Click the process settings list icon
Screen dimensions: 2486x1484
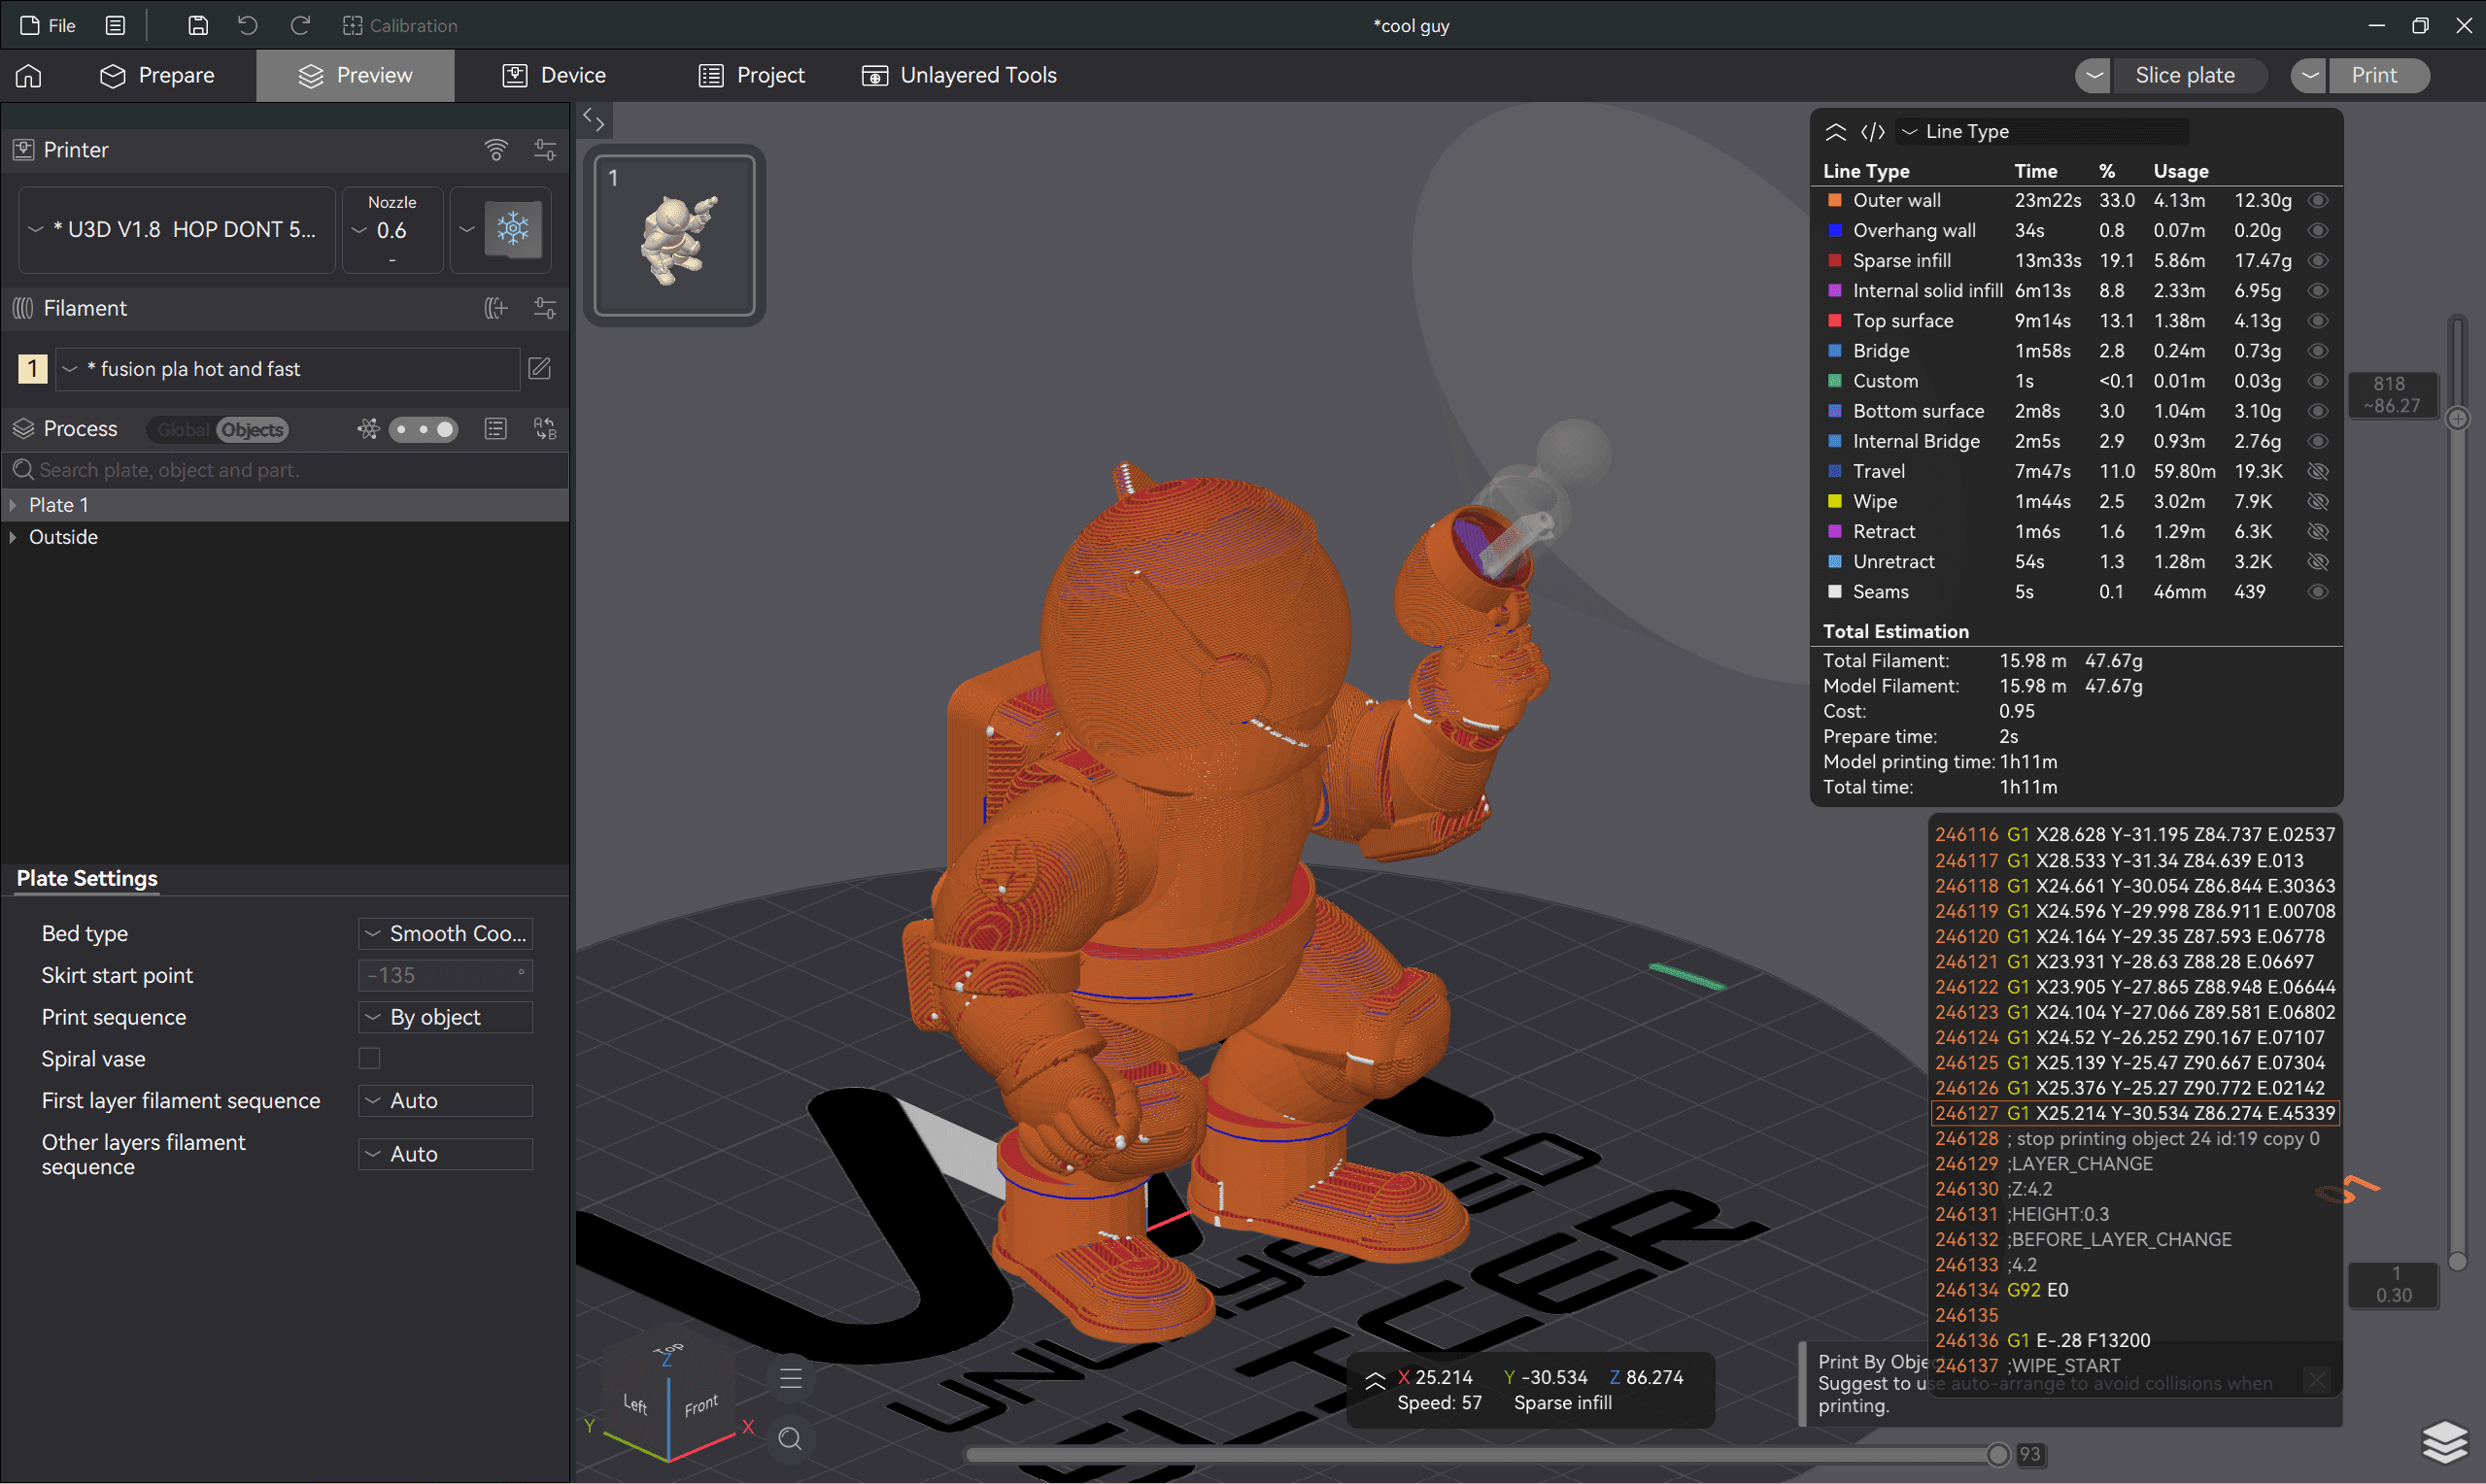tap(496, 429)
